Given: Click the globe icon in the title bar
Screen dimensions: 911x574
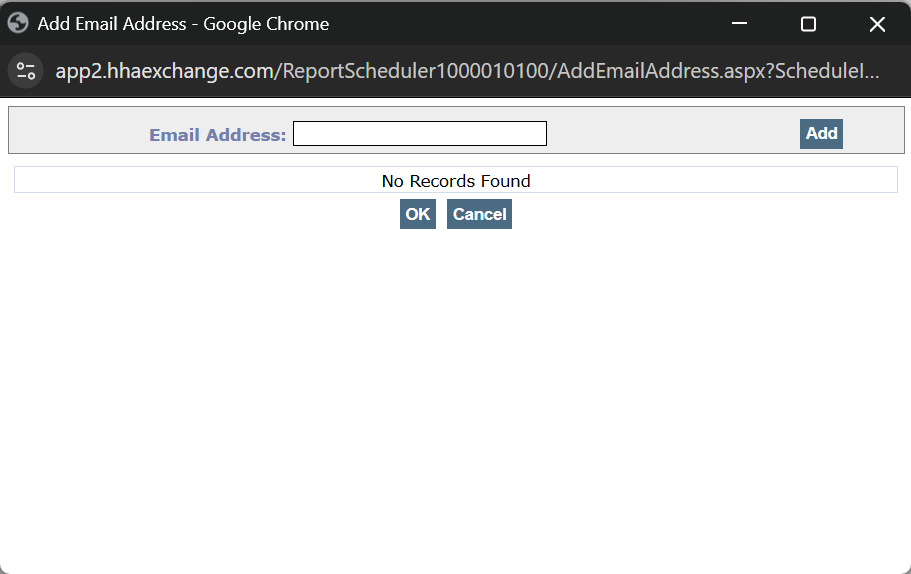Looking at the screenshot, I should (18, 23).
